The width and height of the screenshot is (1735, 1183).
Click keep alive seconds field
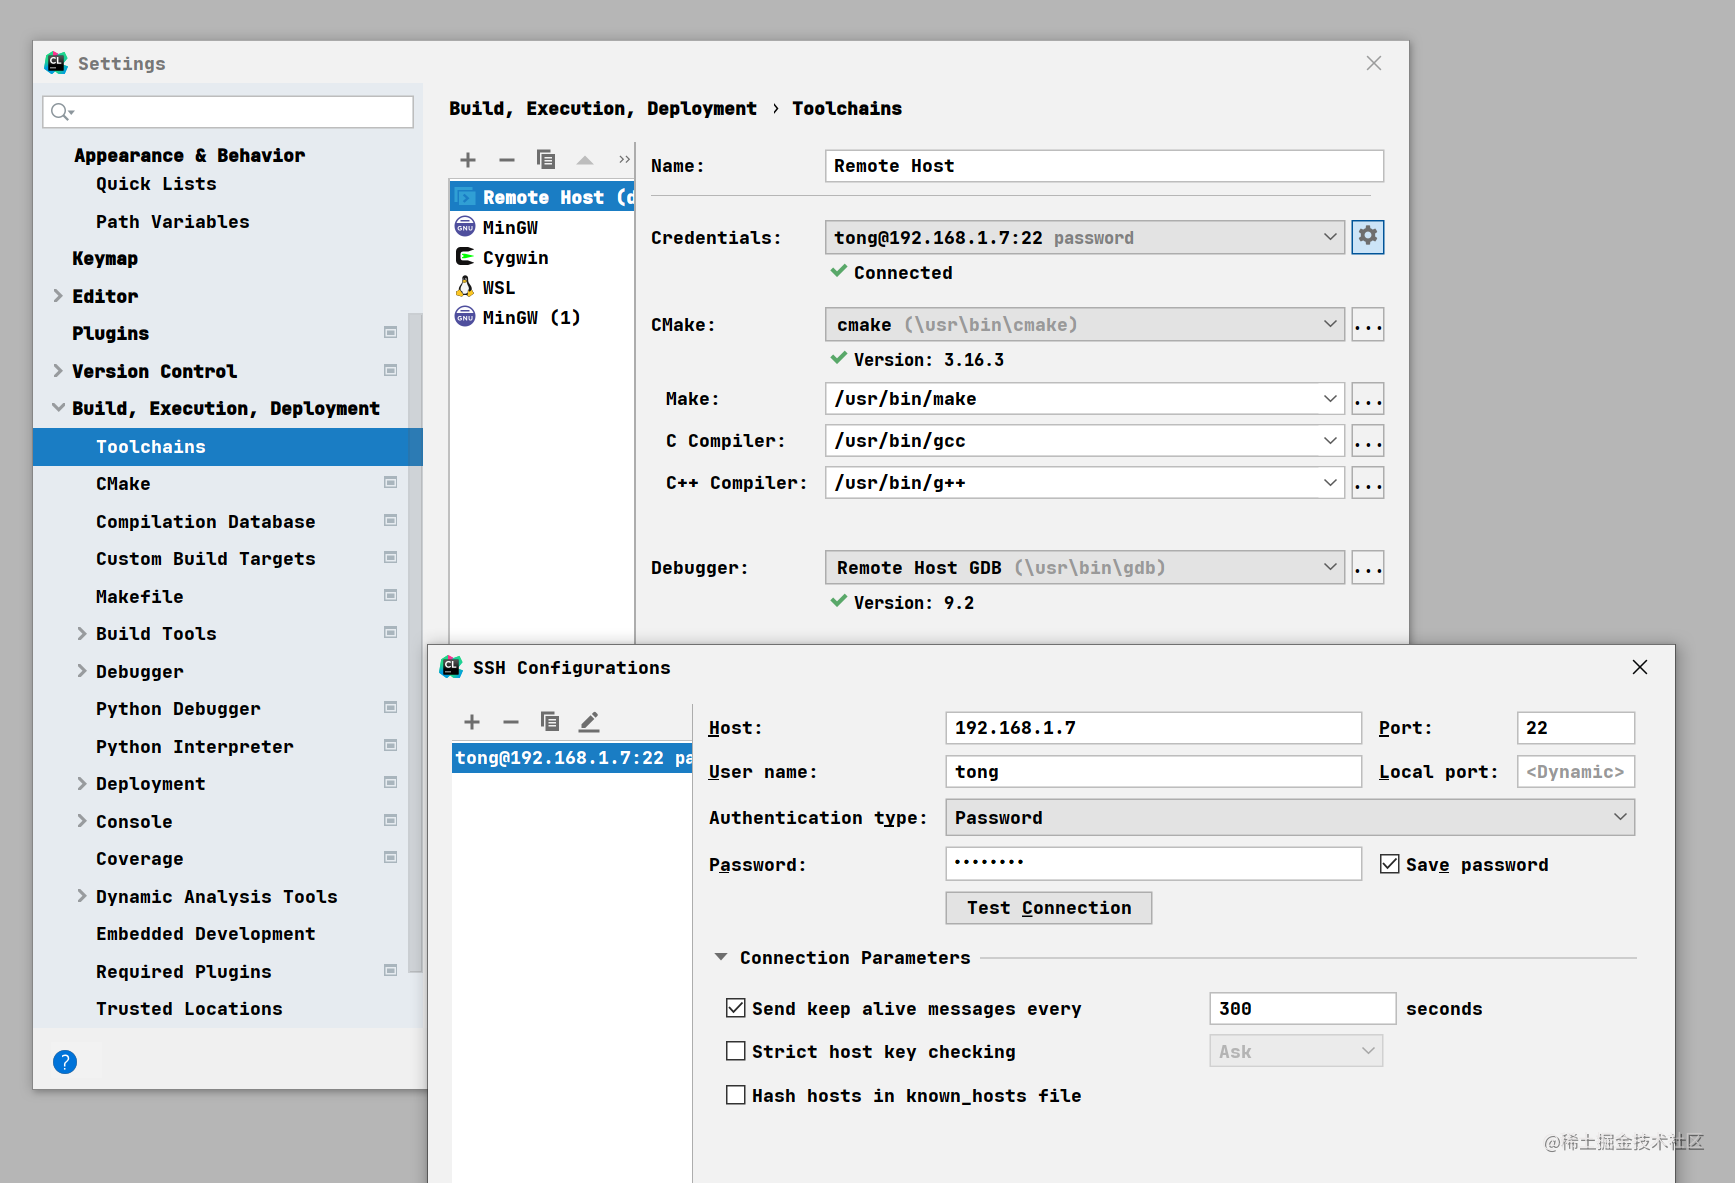1302,1008
